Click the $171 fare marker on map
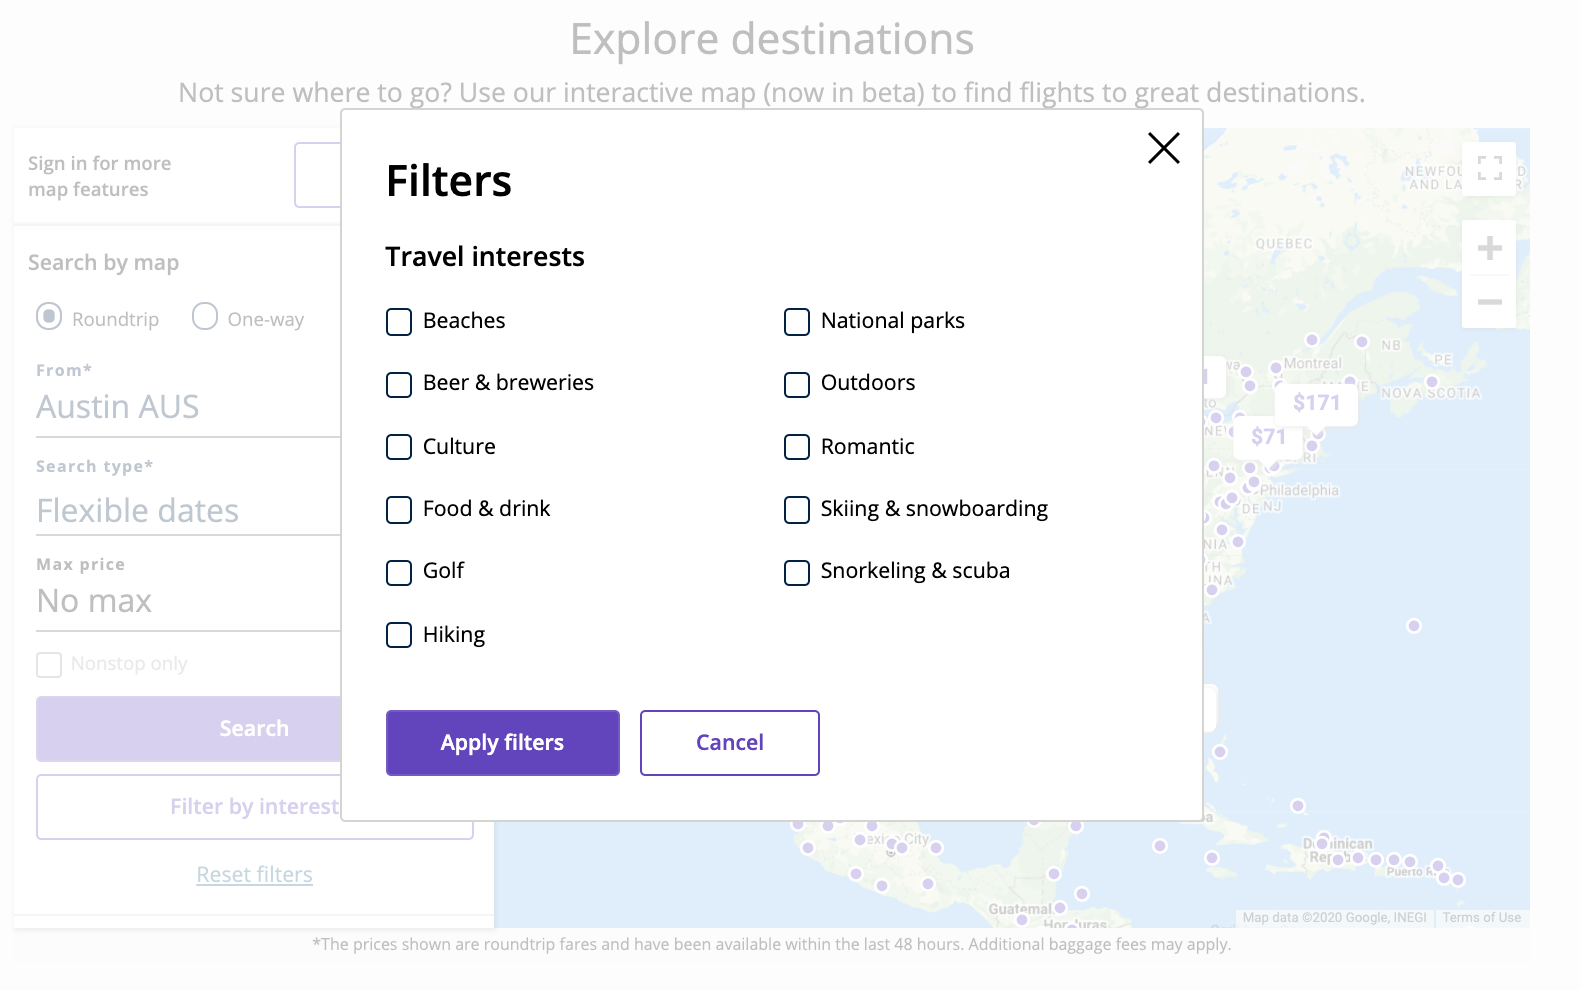The image size is (1580, 990). [1315, 403]
